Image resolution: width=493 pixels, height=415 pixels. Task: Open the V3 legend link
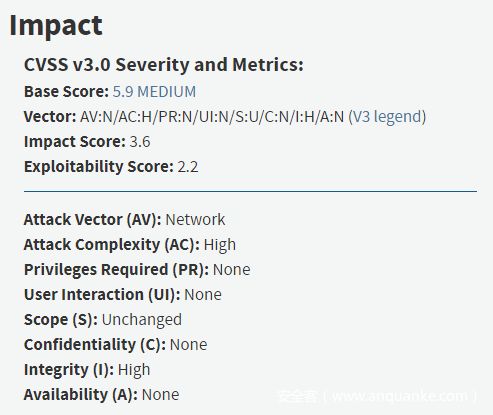[387, 117]
